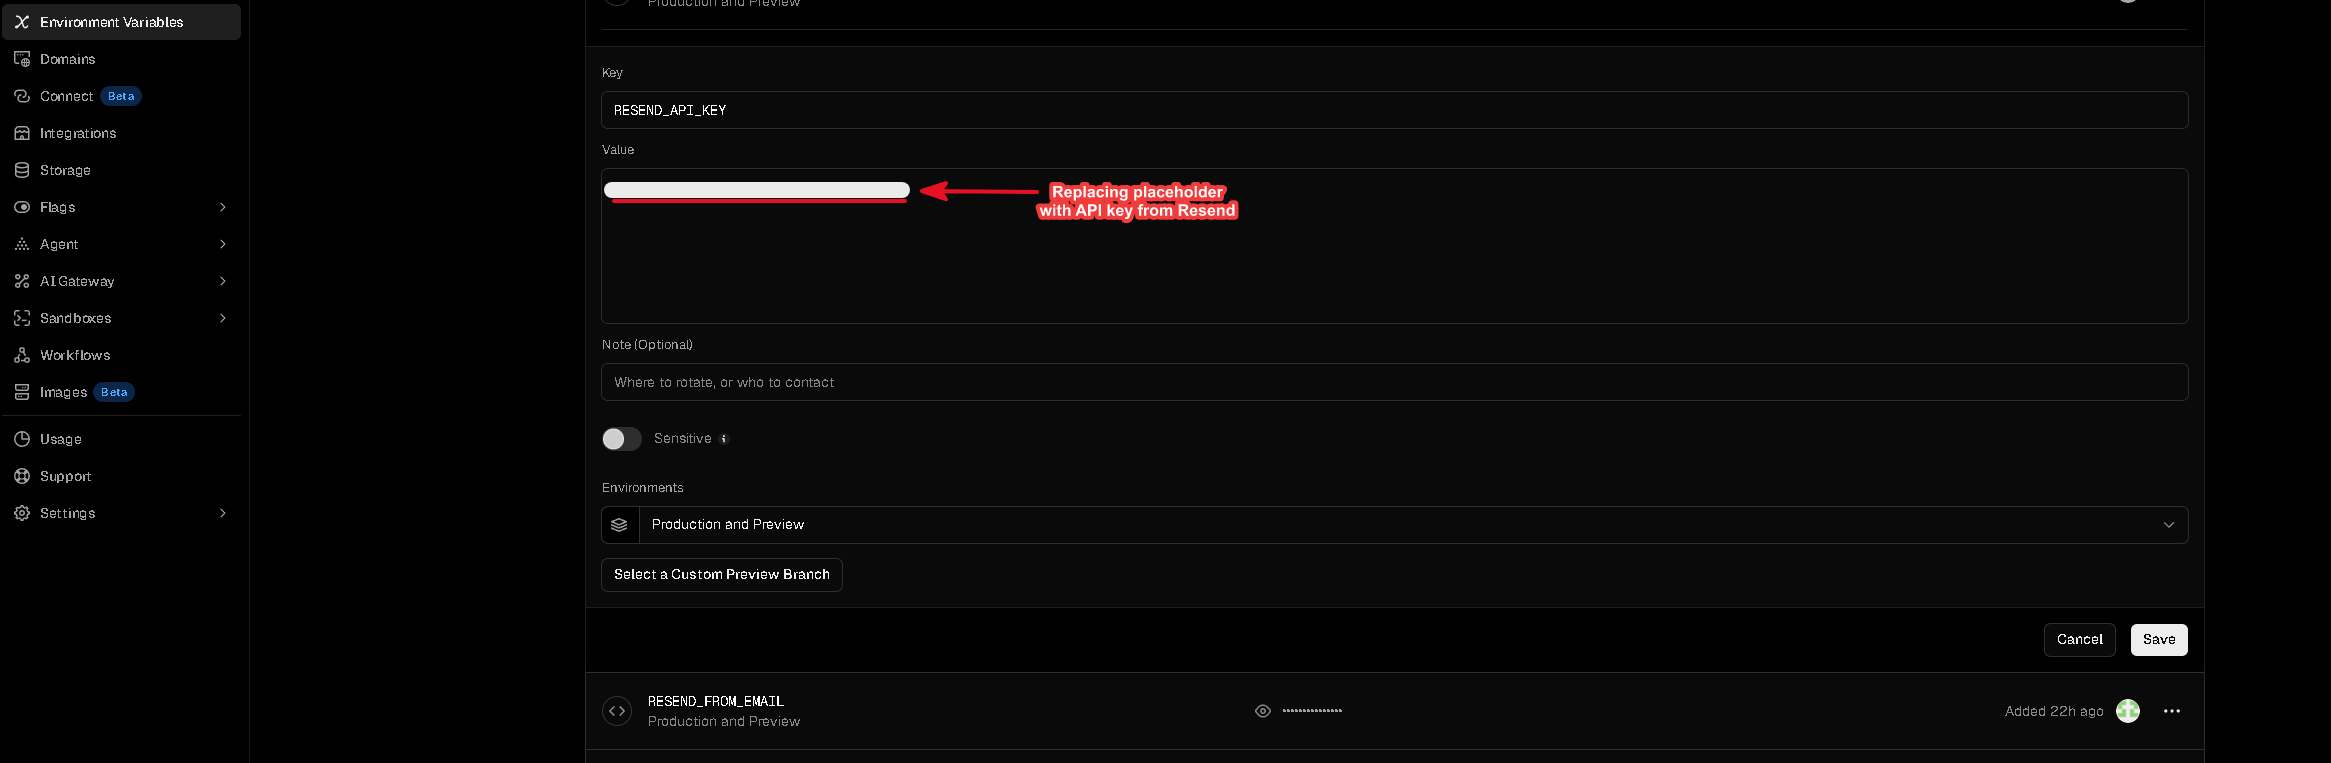2331x763 pixels.
Task: Click the Connect icon in sidebar
Action: [x=22, y=96]
